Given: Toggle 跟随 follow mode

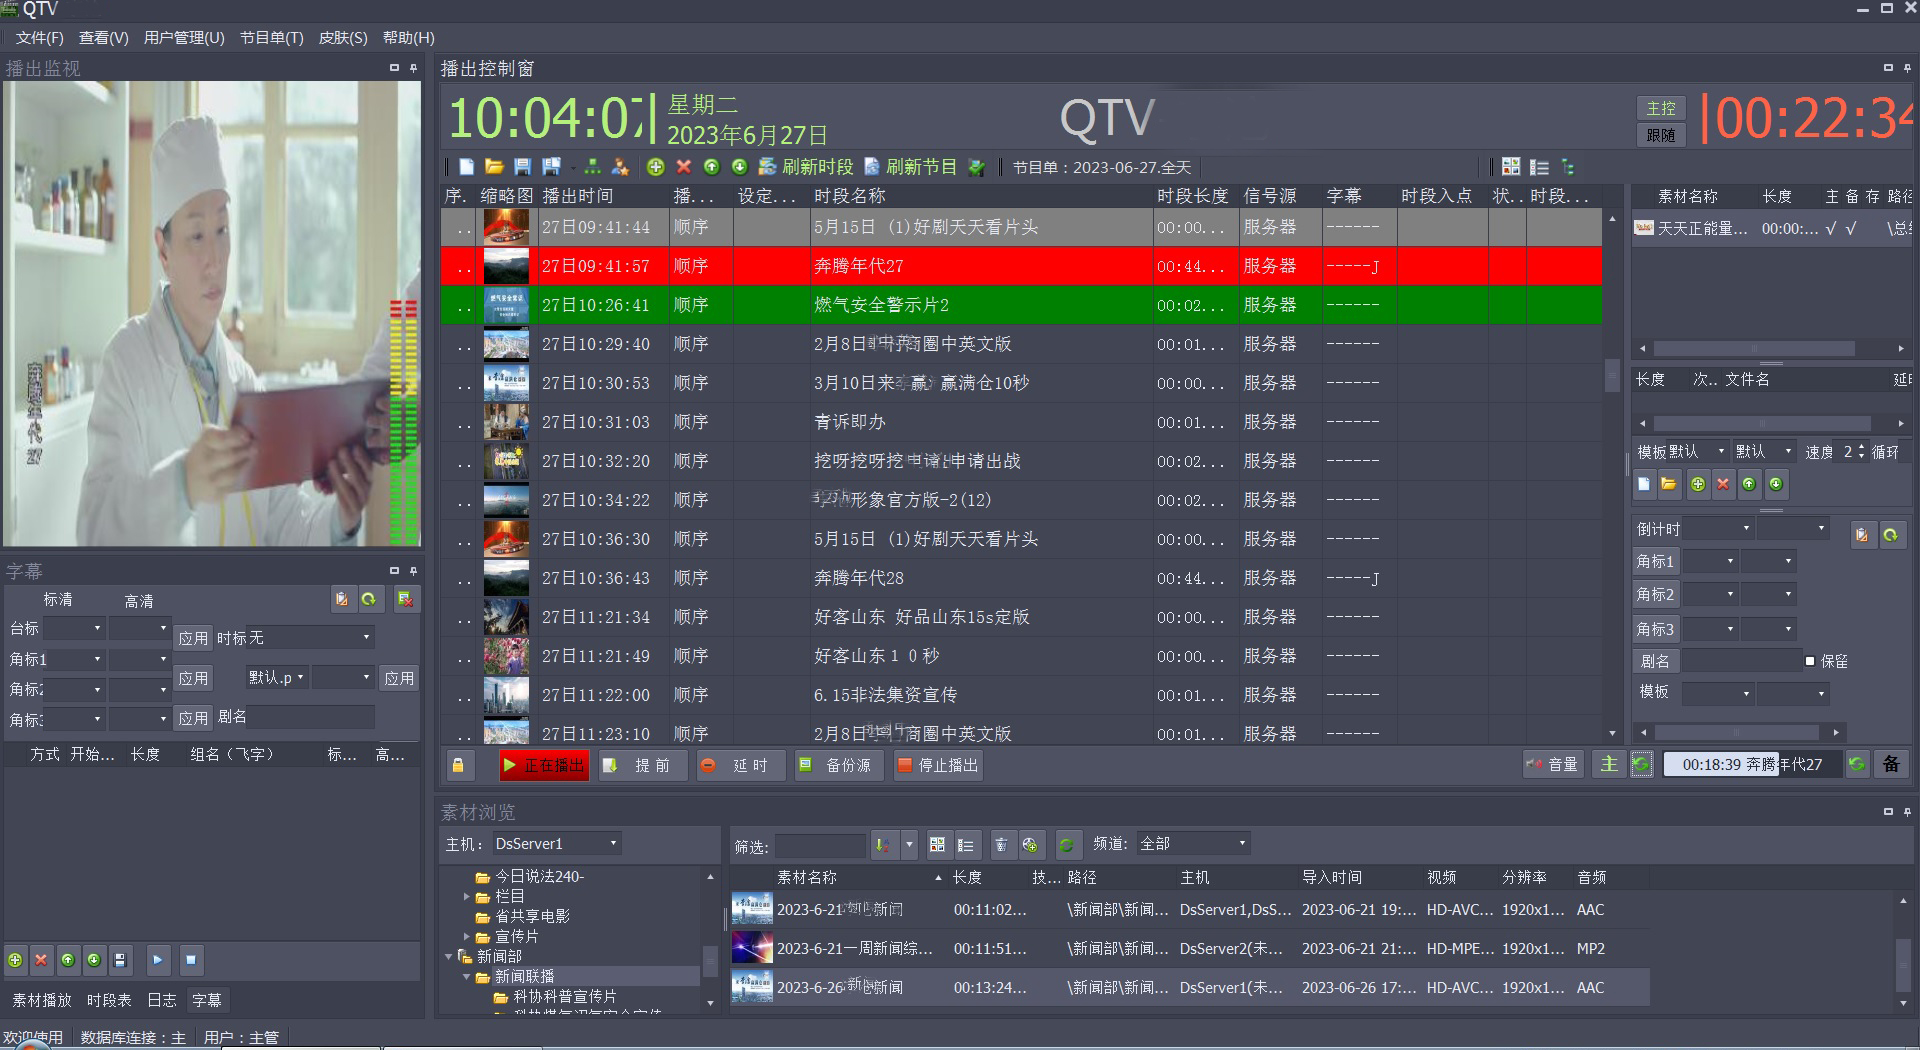Looking at the screenshot, I should 1661,135.
